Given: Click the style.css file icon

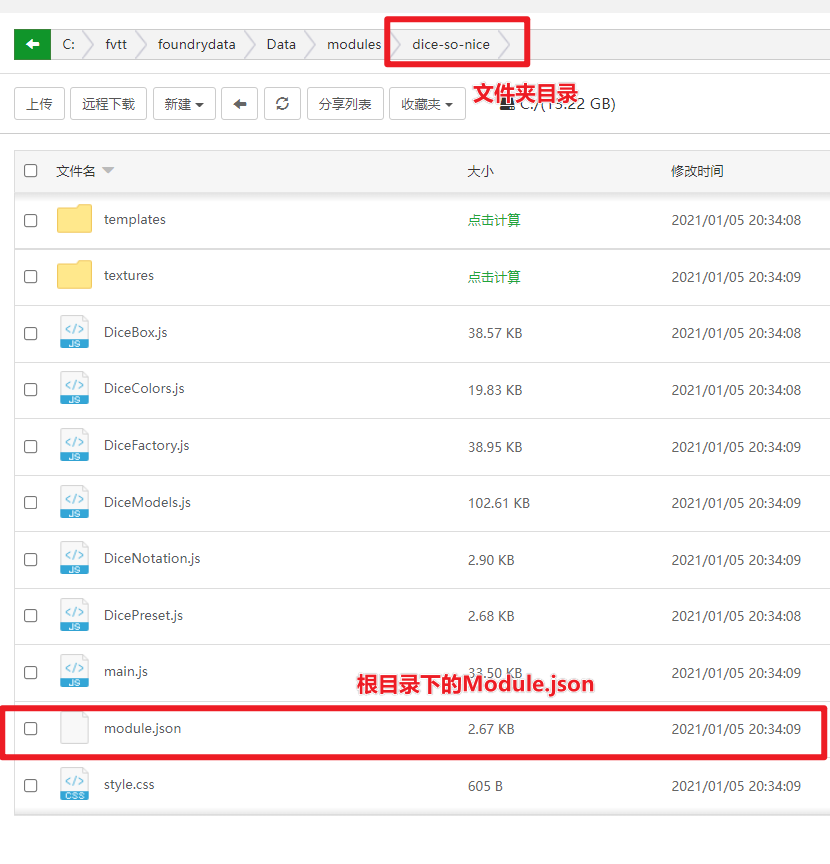Looking at the screenshot, I should click(x=74, y=785).
